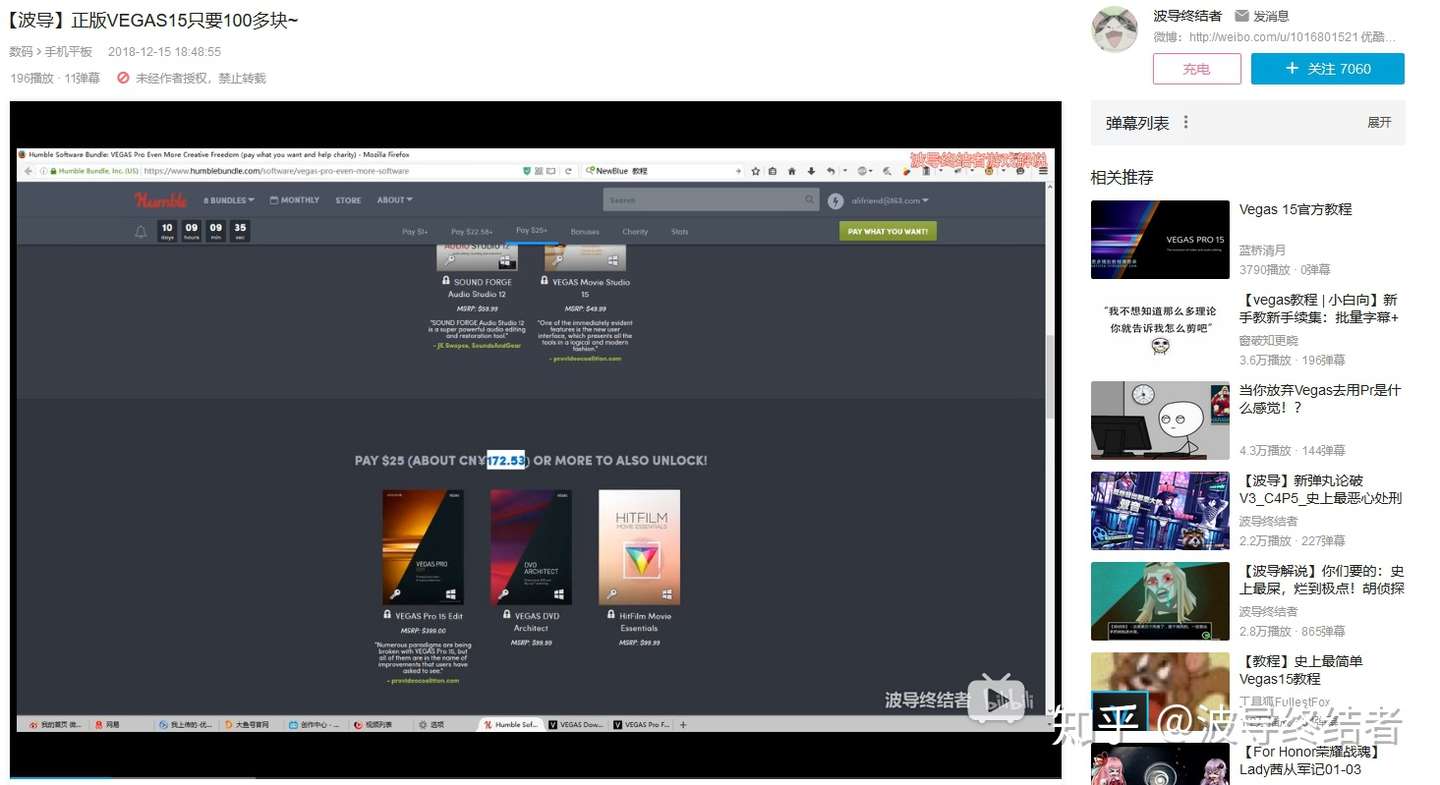Click the Windows icon on VEGAS Pro box
The height and width of the screenshot is (785, 1440).
pyautogui.click(x=451, y=594)
